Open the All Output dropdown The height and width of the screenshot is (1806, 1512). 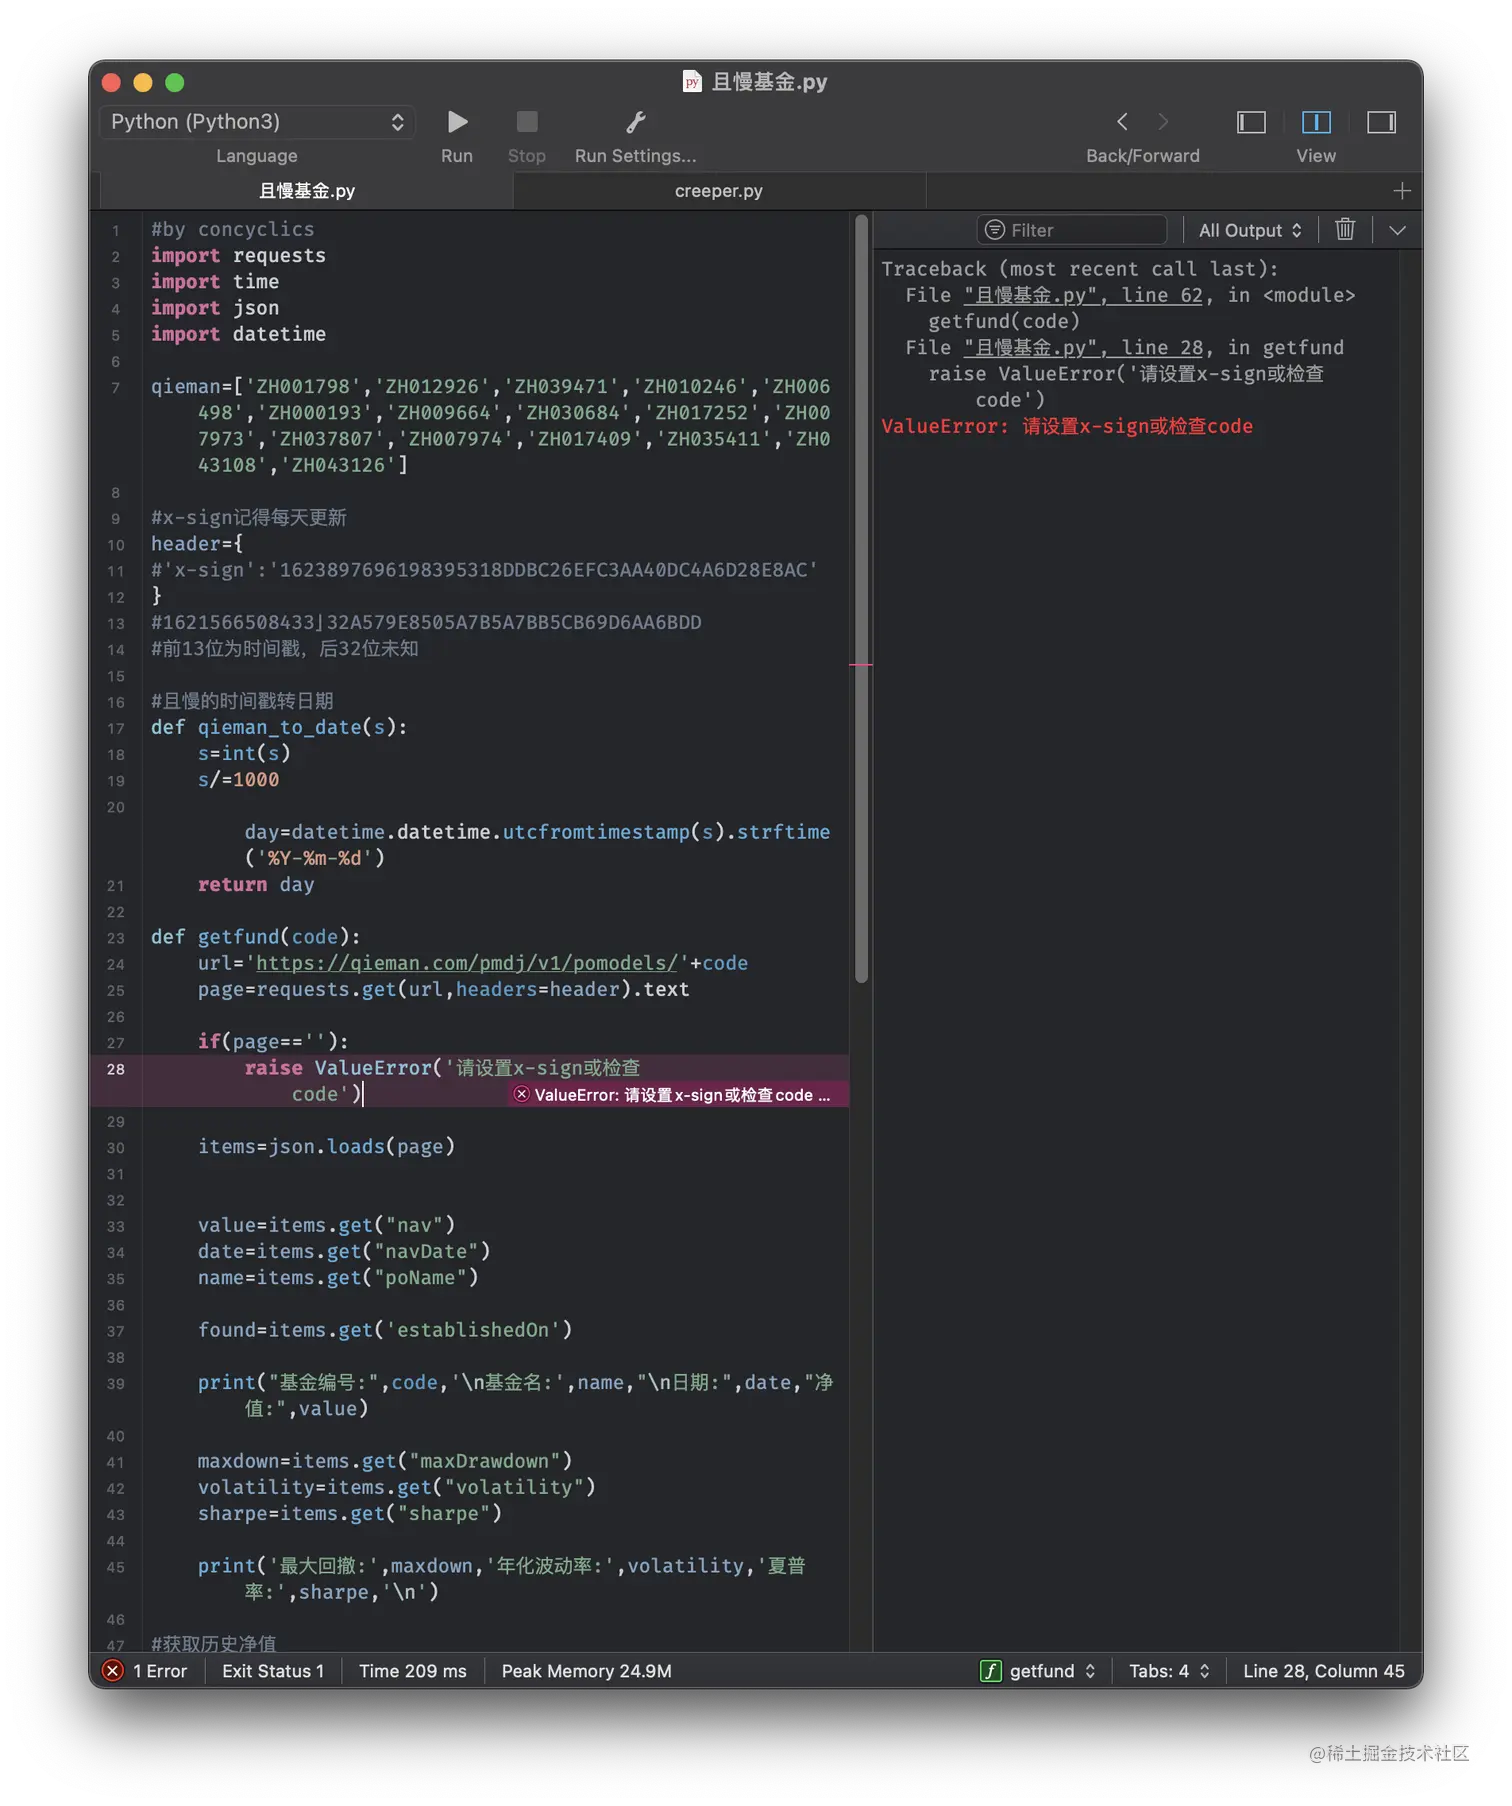click(1250, 230)
